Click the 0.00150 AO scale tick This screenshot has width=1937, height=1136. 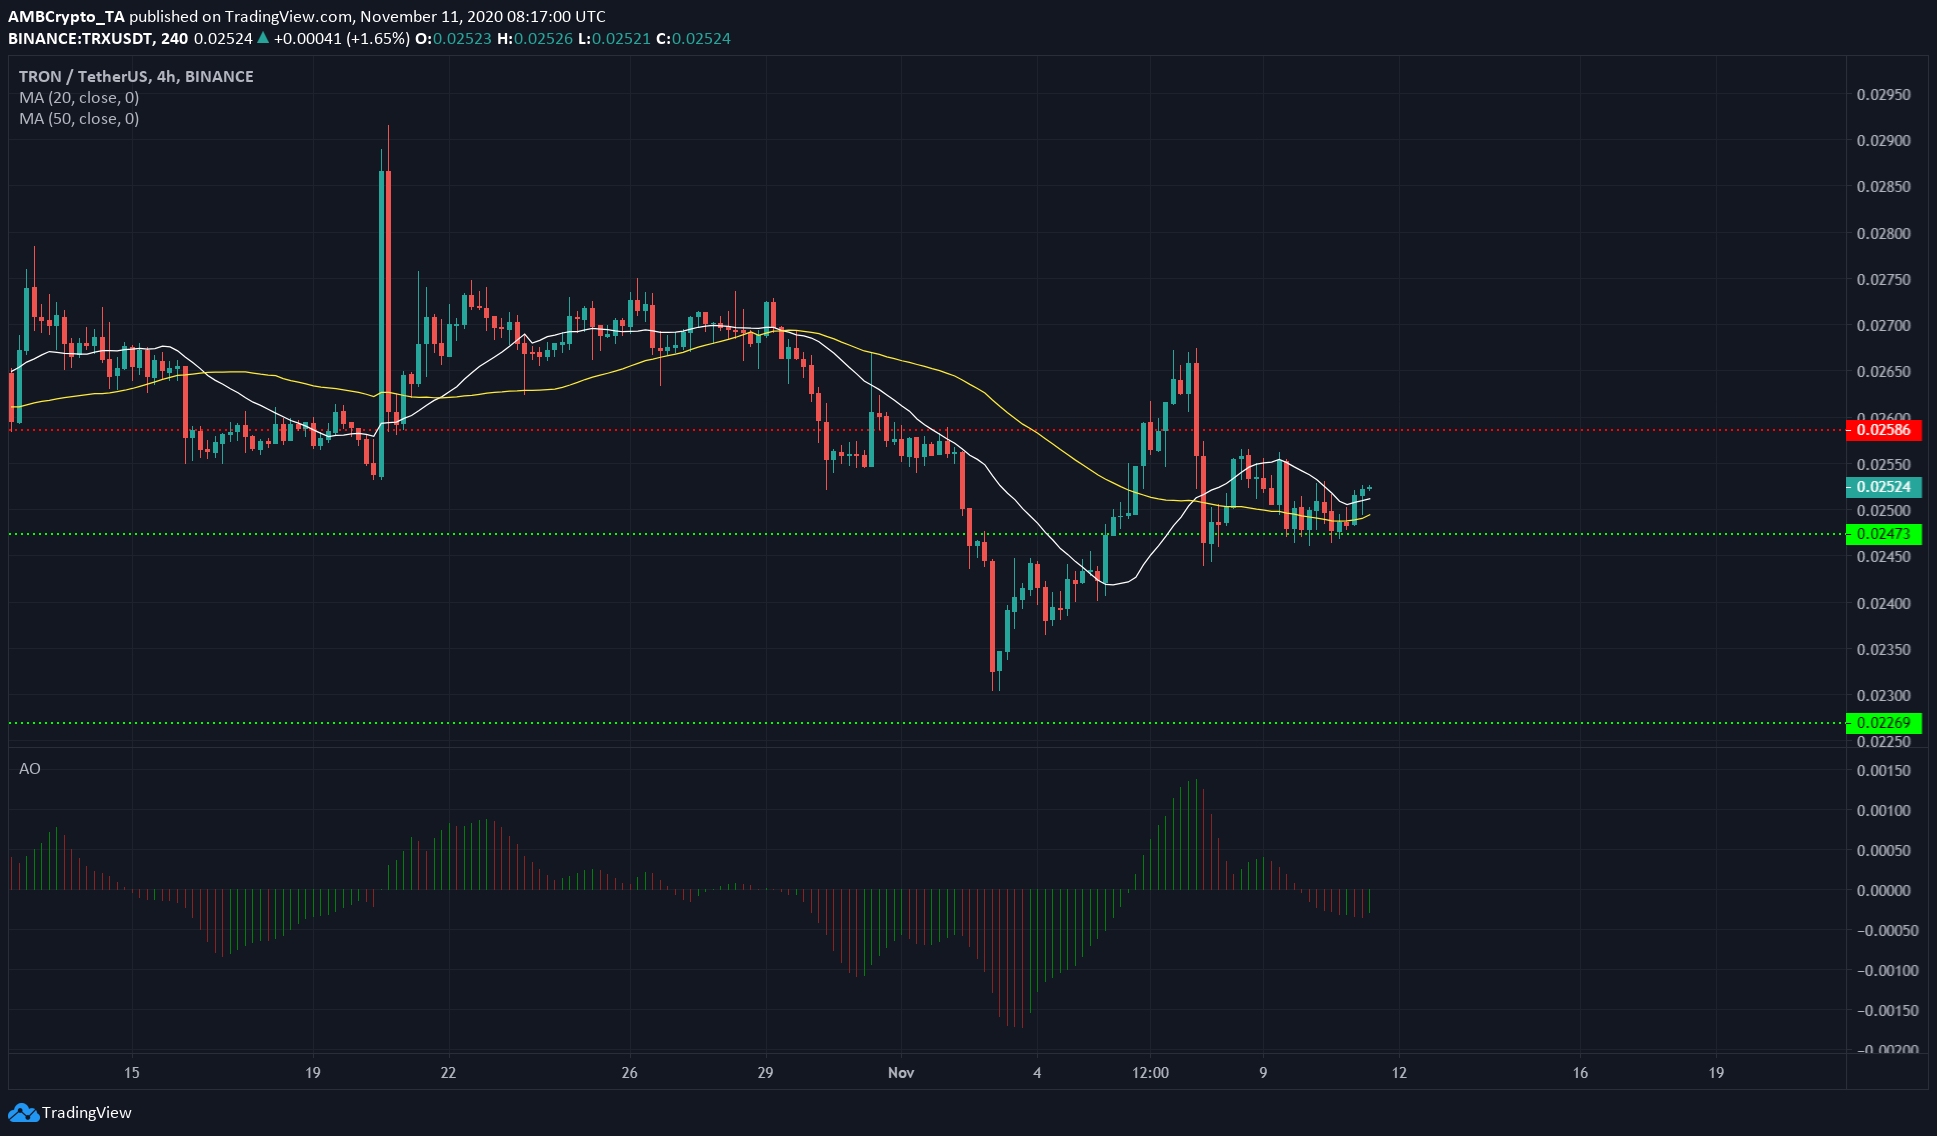1883,770
